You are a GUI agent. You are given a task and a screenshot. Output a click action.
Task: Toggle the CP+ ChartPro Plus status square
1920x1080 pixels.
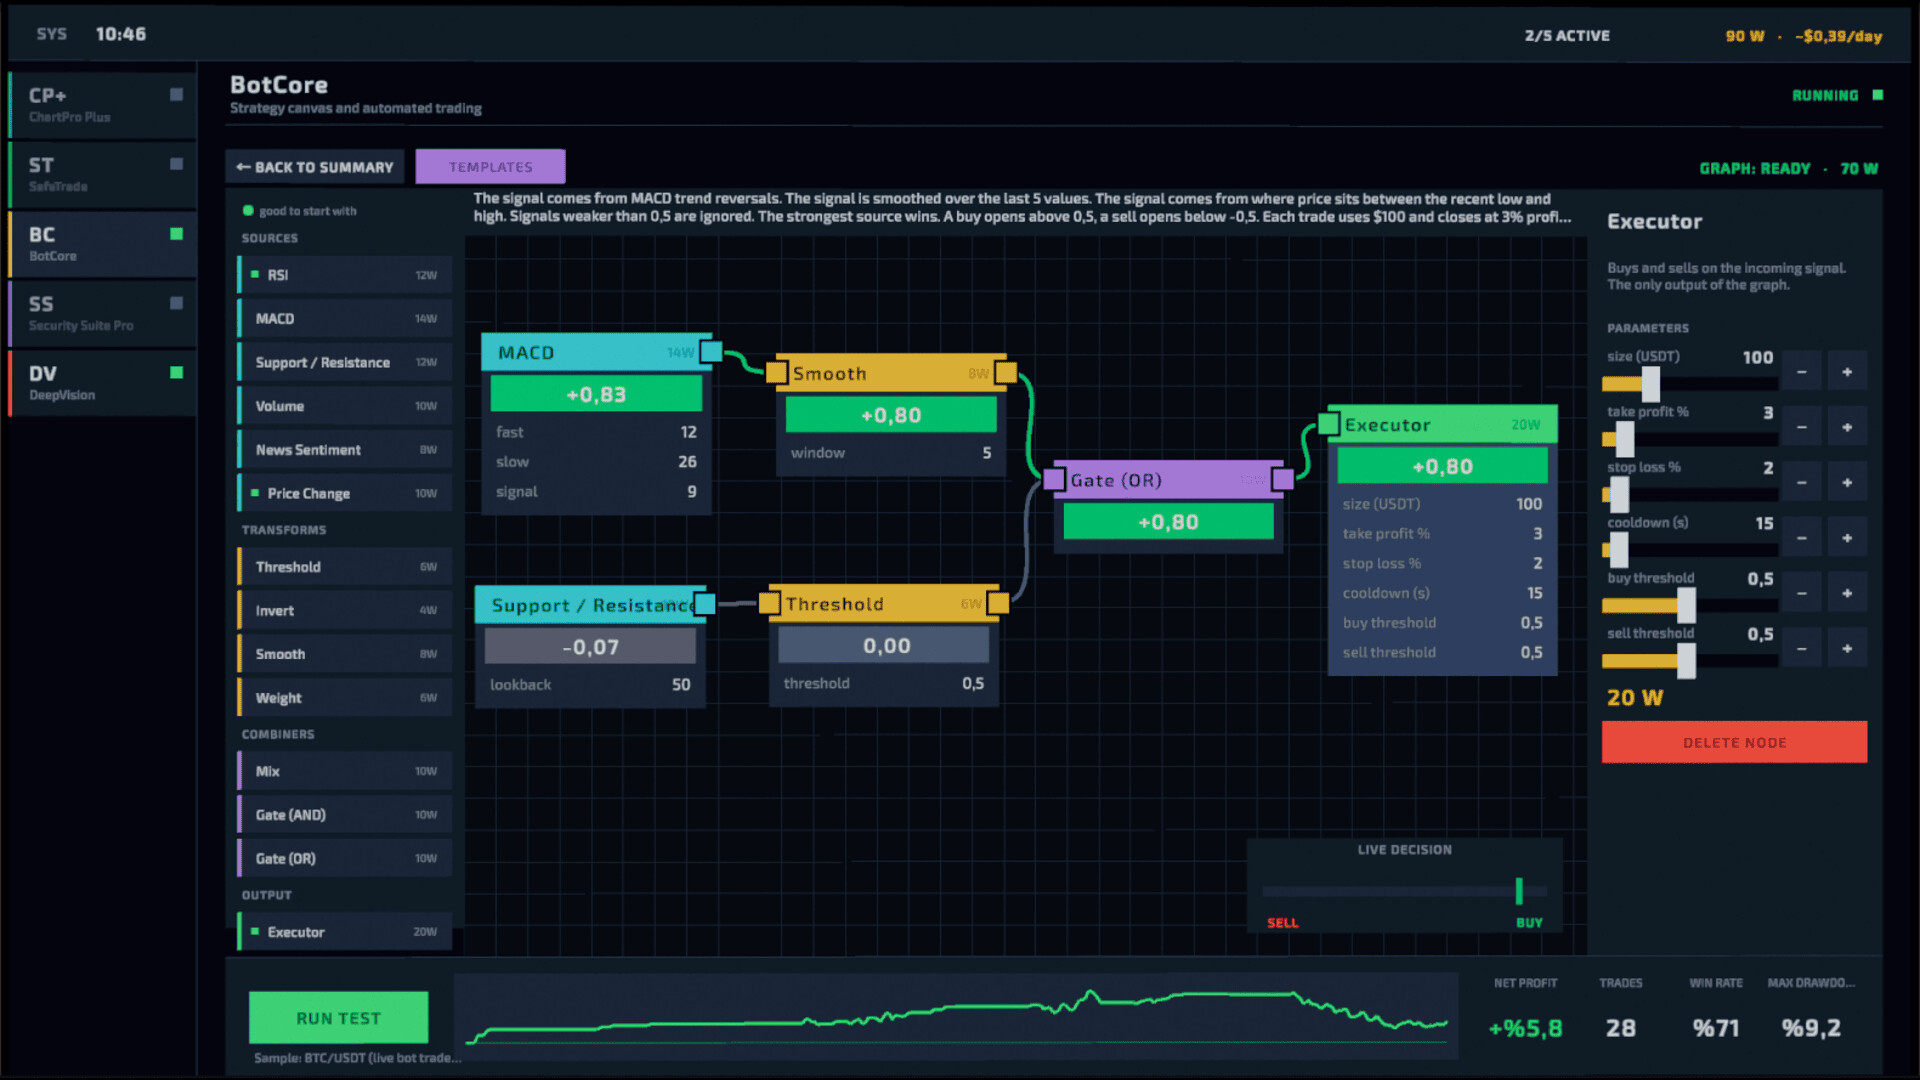pyautogui.click(x=177, y=95)
